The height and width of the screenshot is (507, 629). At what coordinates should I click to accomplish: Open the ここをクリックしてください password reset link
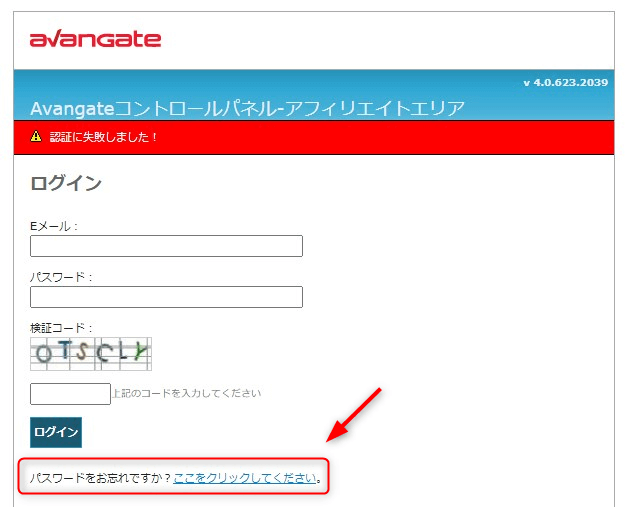(245, 478)
